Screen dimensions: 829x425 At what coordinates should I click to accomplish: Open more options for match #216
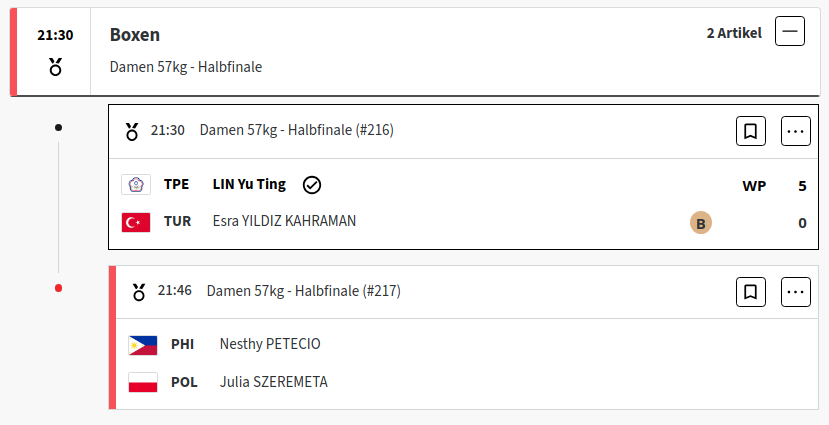pyautogui.click(x=796, y=131)
